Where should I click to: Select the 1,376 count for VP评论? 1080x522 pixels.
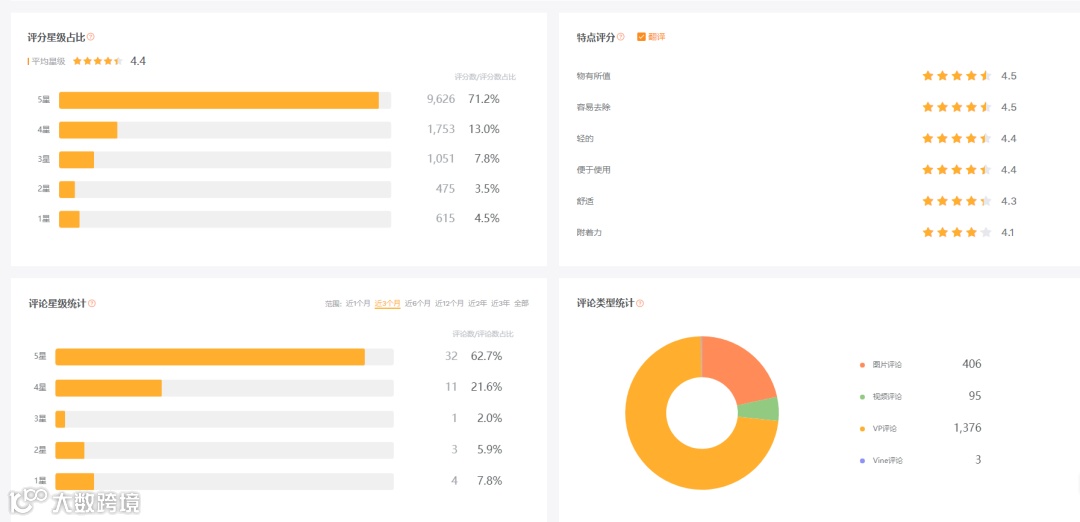(968, 428)
